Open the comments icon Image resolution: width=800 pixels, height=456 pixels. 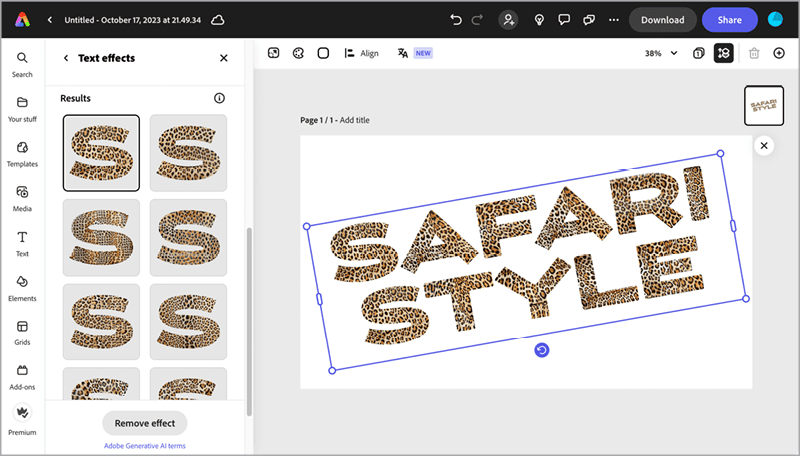click(564, 20)
